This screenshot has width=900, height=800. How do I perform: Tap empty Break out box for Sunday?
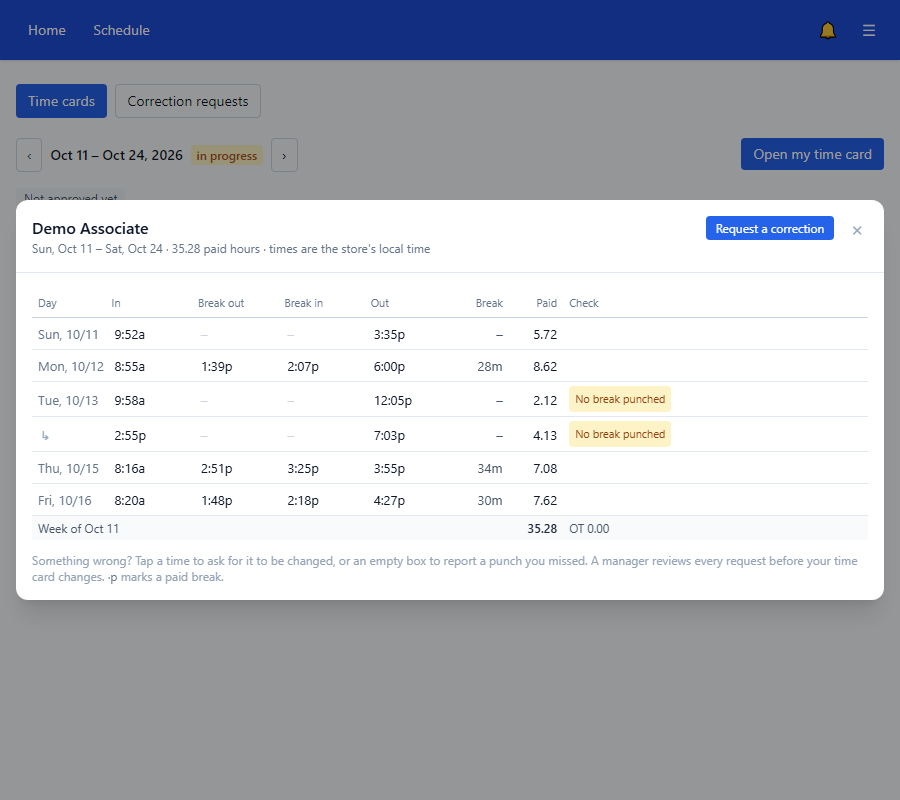[x=204, y=335]
